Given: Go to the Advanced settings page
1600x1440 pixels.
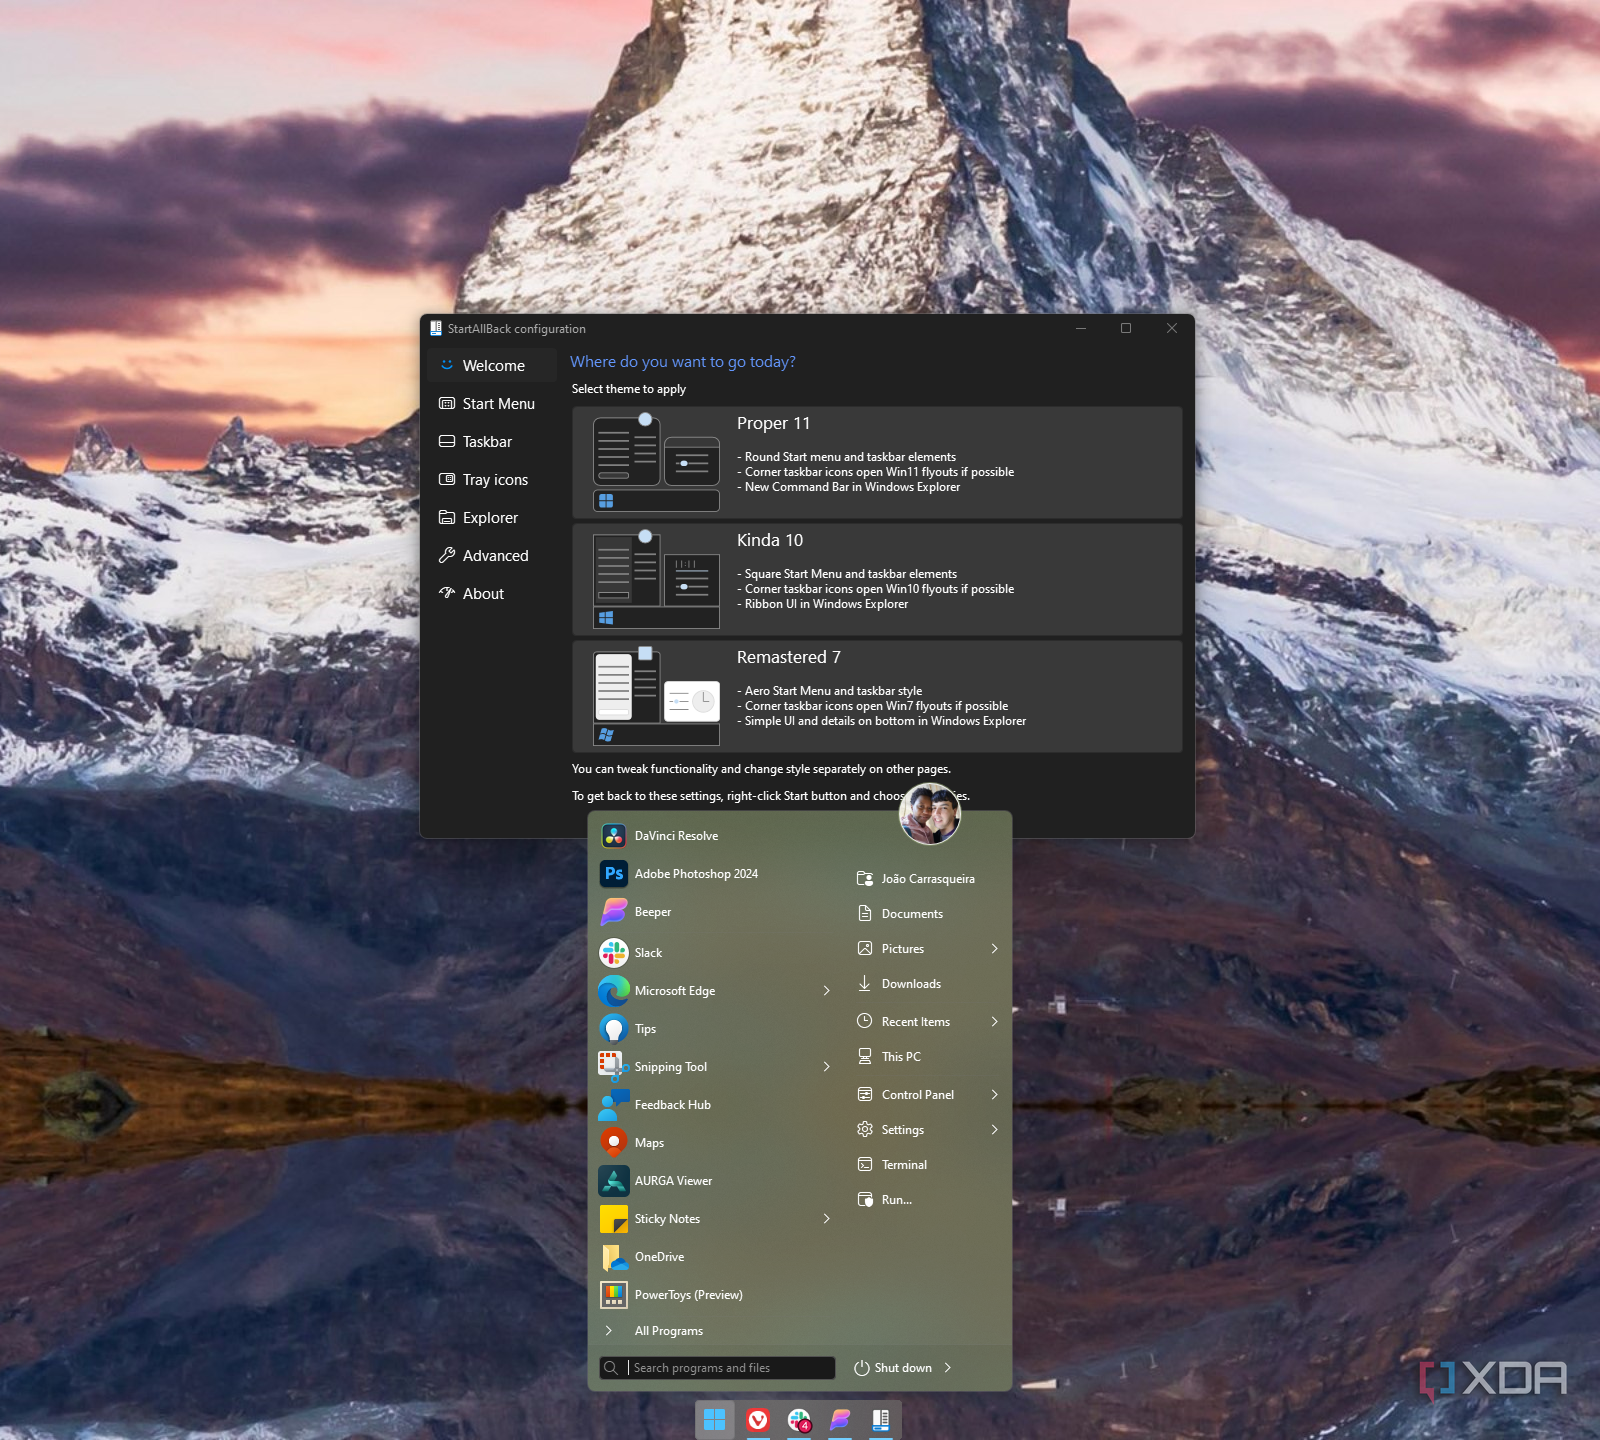Looking at the screenshot, I should 495,556.
